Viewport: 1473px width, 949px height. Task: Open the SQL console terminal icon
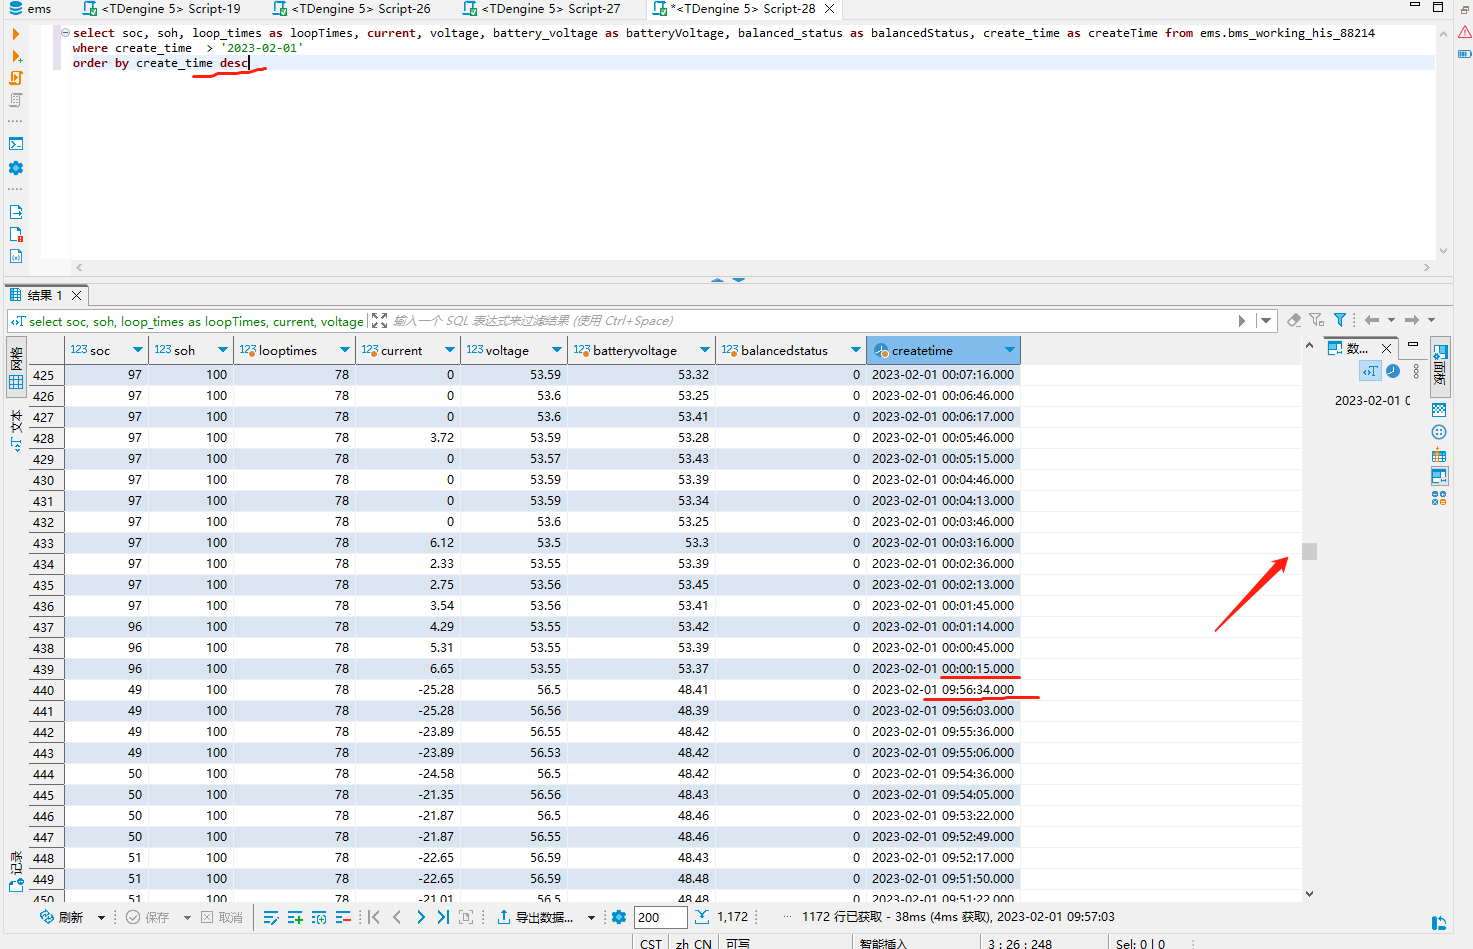[14, 143]
